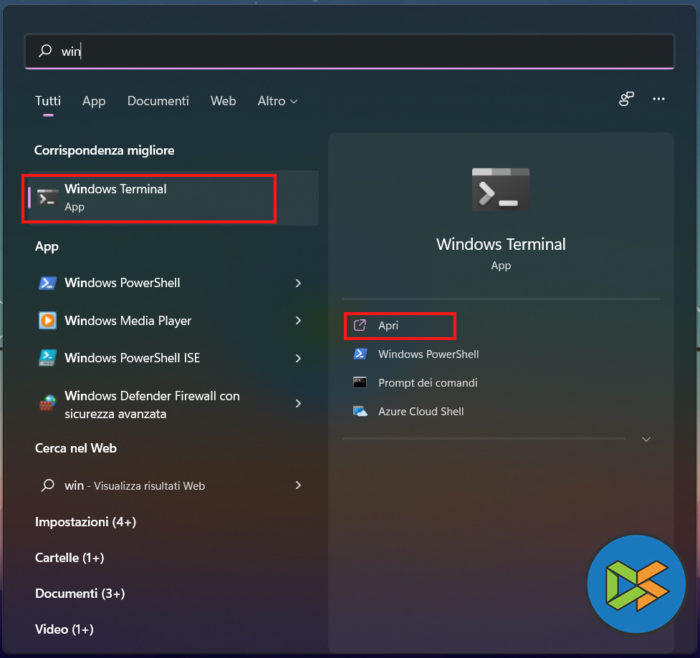The width and height of the screenshot is (700, 658).
Task: Click the large Windows Terminal preview icon
Action: click(500, 189)
